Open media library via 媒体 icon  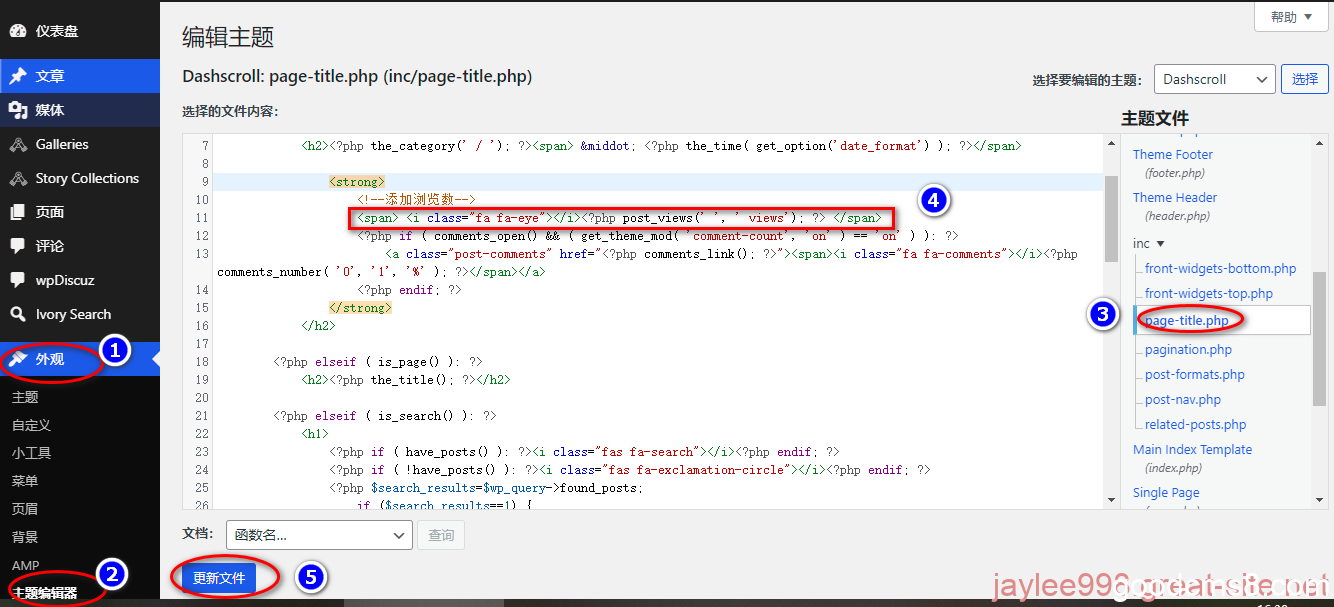(18, 110)
